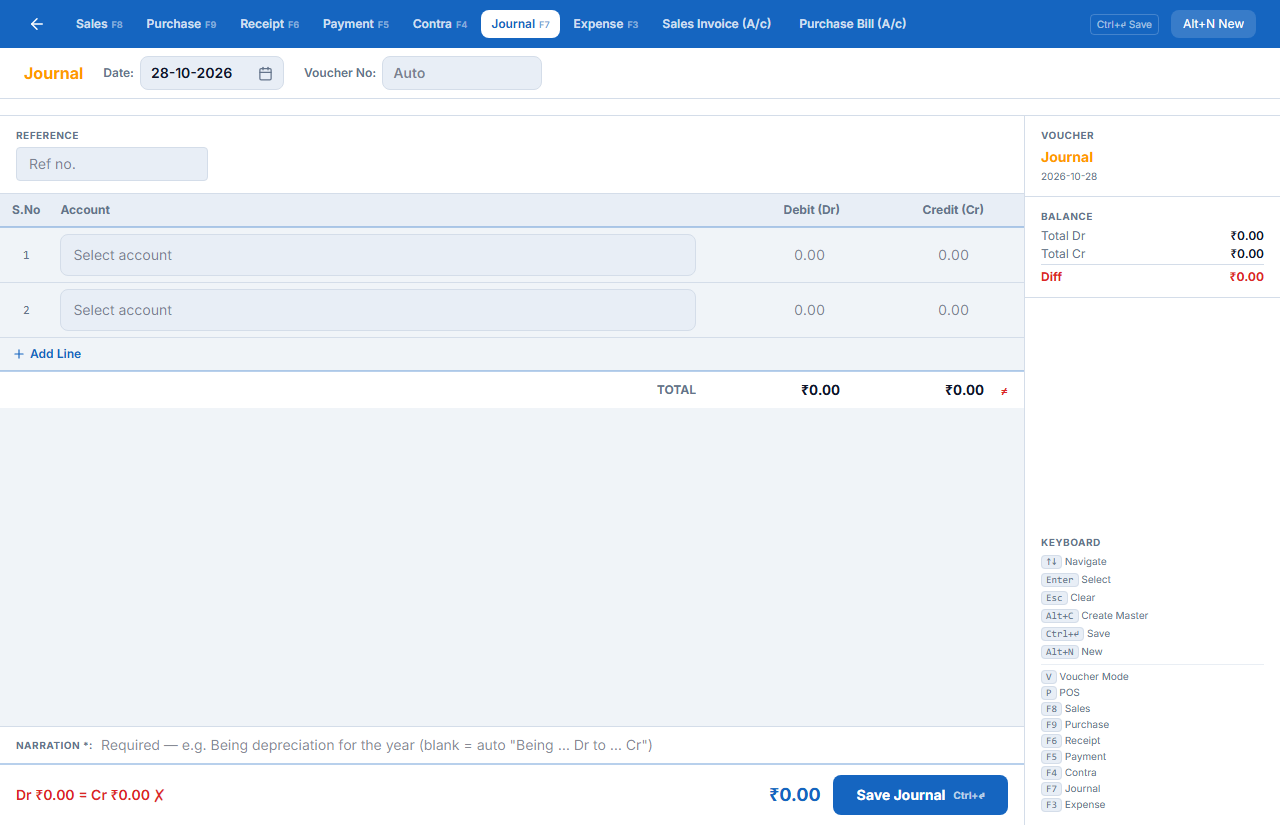This screenshot has width=1280, height=825.
Task: Open the calendar picker in Date field
Action: click(x=265, y=73)
